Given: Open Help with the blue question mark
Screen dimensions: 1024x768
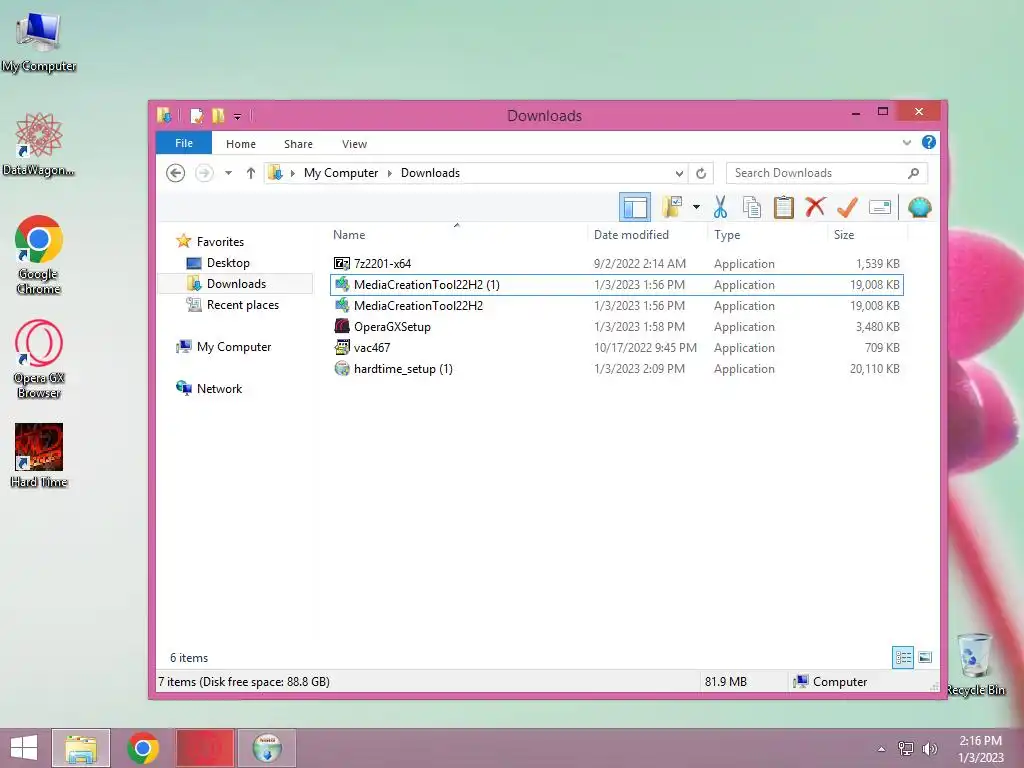Looking at the screenshot, I should (x=929, y=142).
